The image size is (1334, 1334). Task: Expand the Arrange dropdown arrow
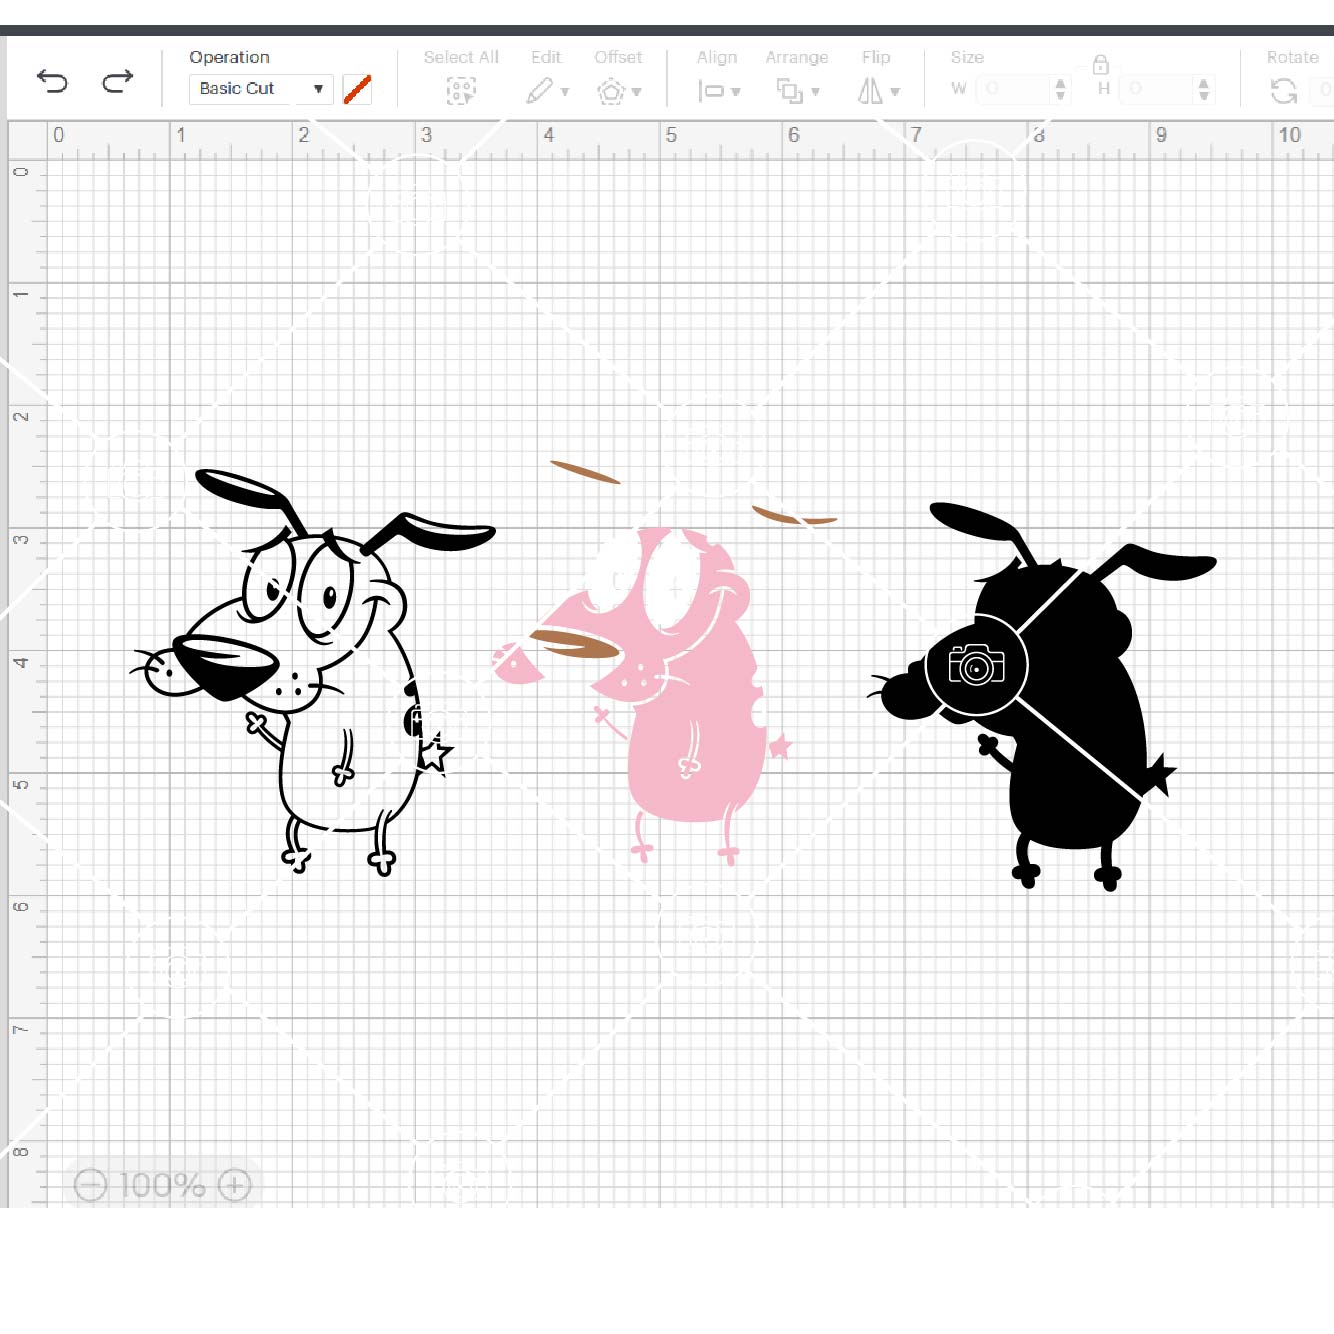pyautogui.click(x=816, y=92)
